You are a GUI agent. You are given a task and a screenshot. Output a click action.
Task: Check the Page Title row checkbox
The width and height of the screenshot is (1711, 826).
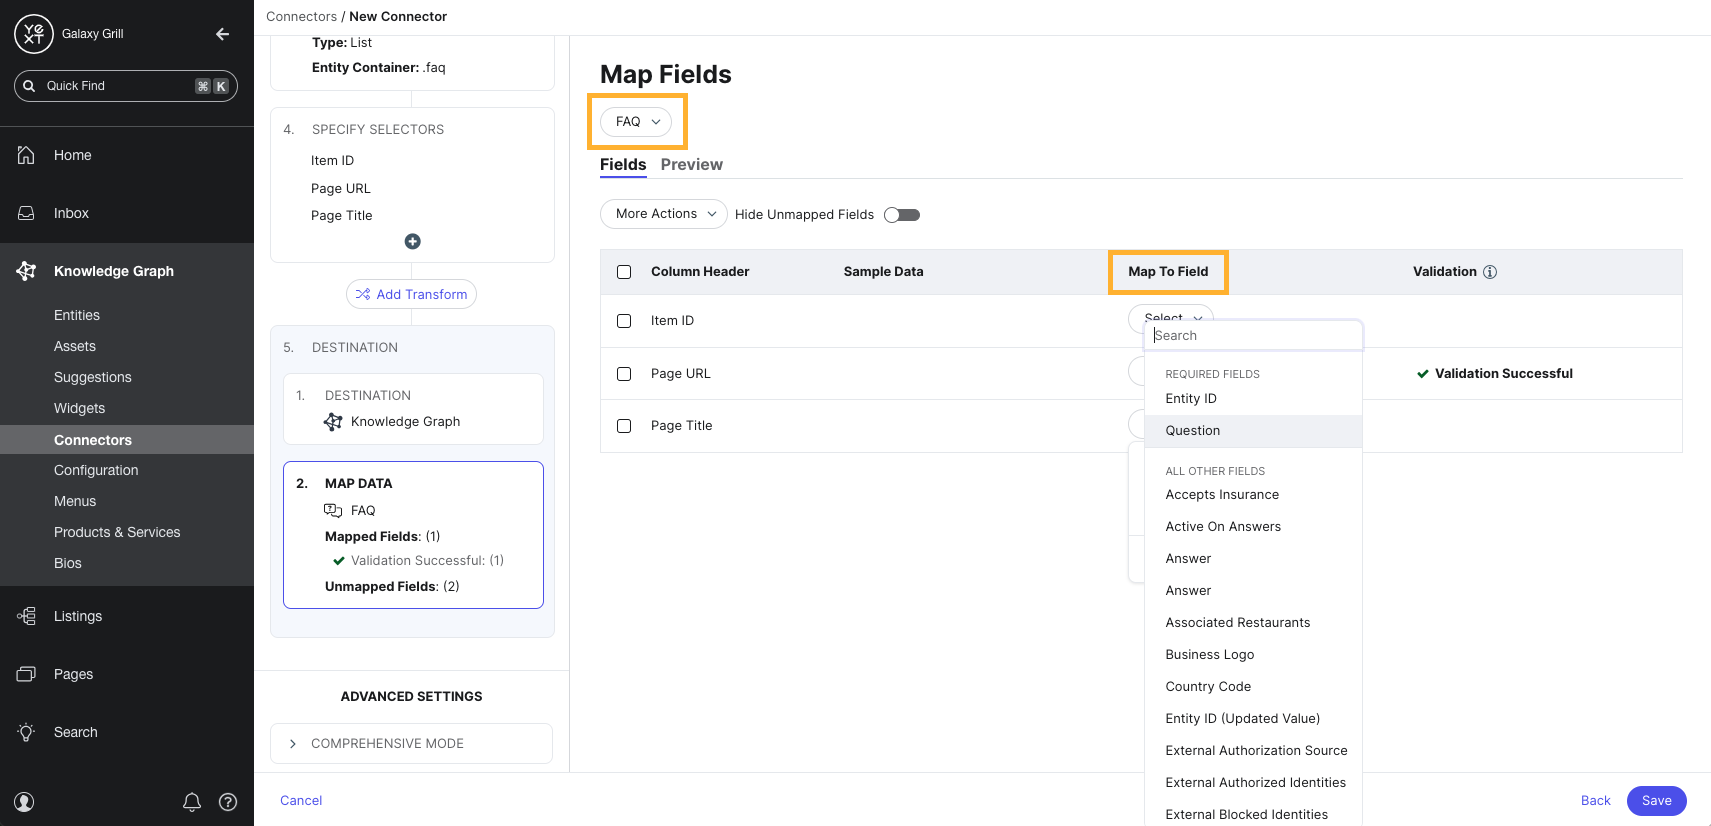tap(624, 426)
